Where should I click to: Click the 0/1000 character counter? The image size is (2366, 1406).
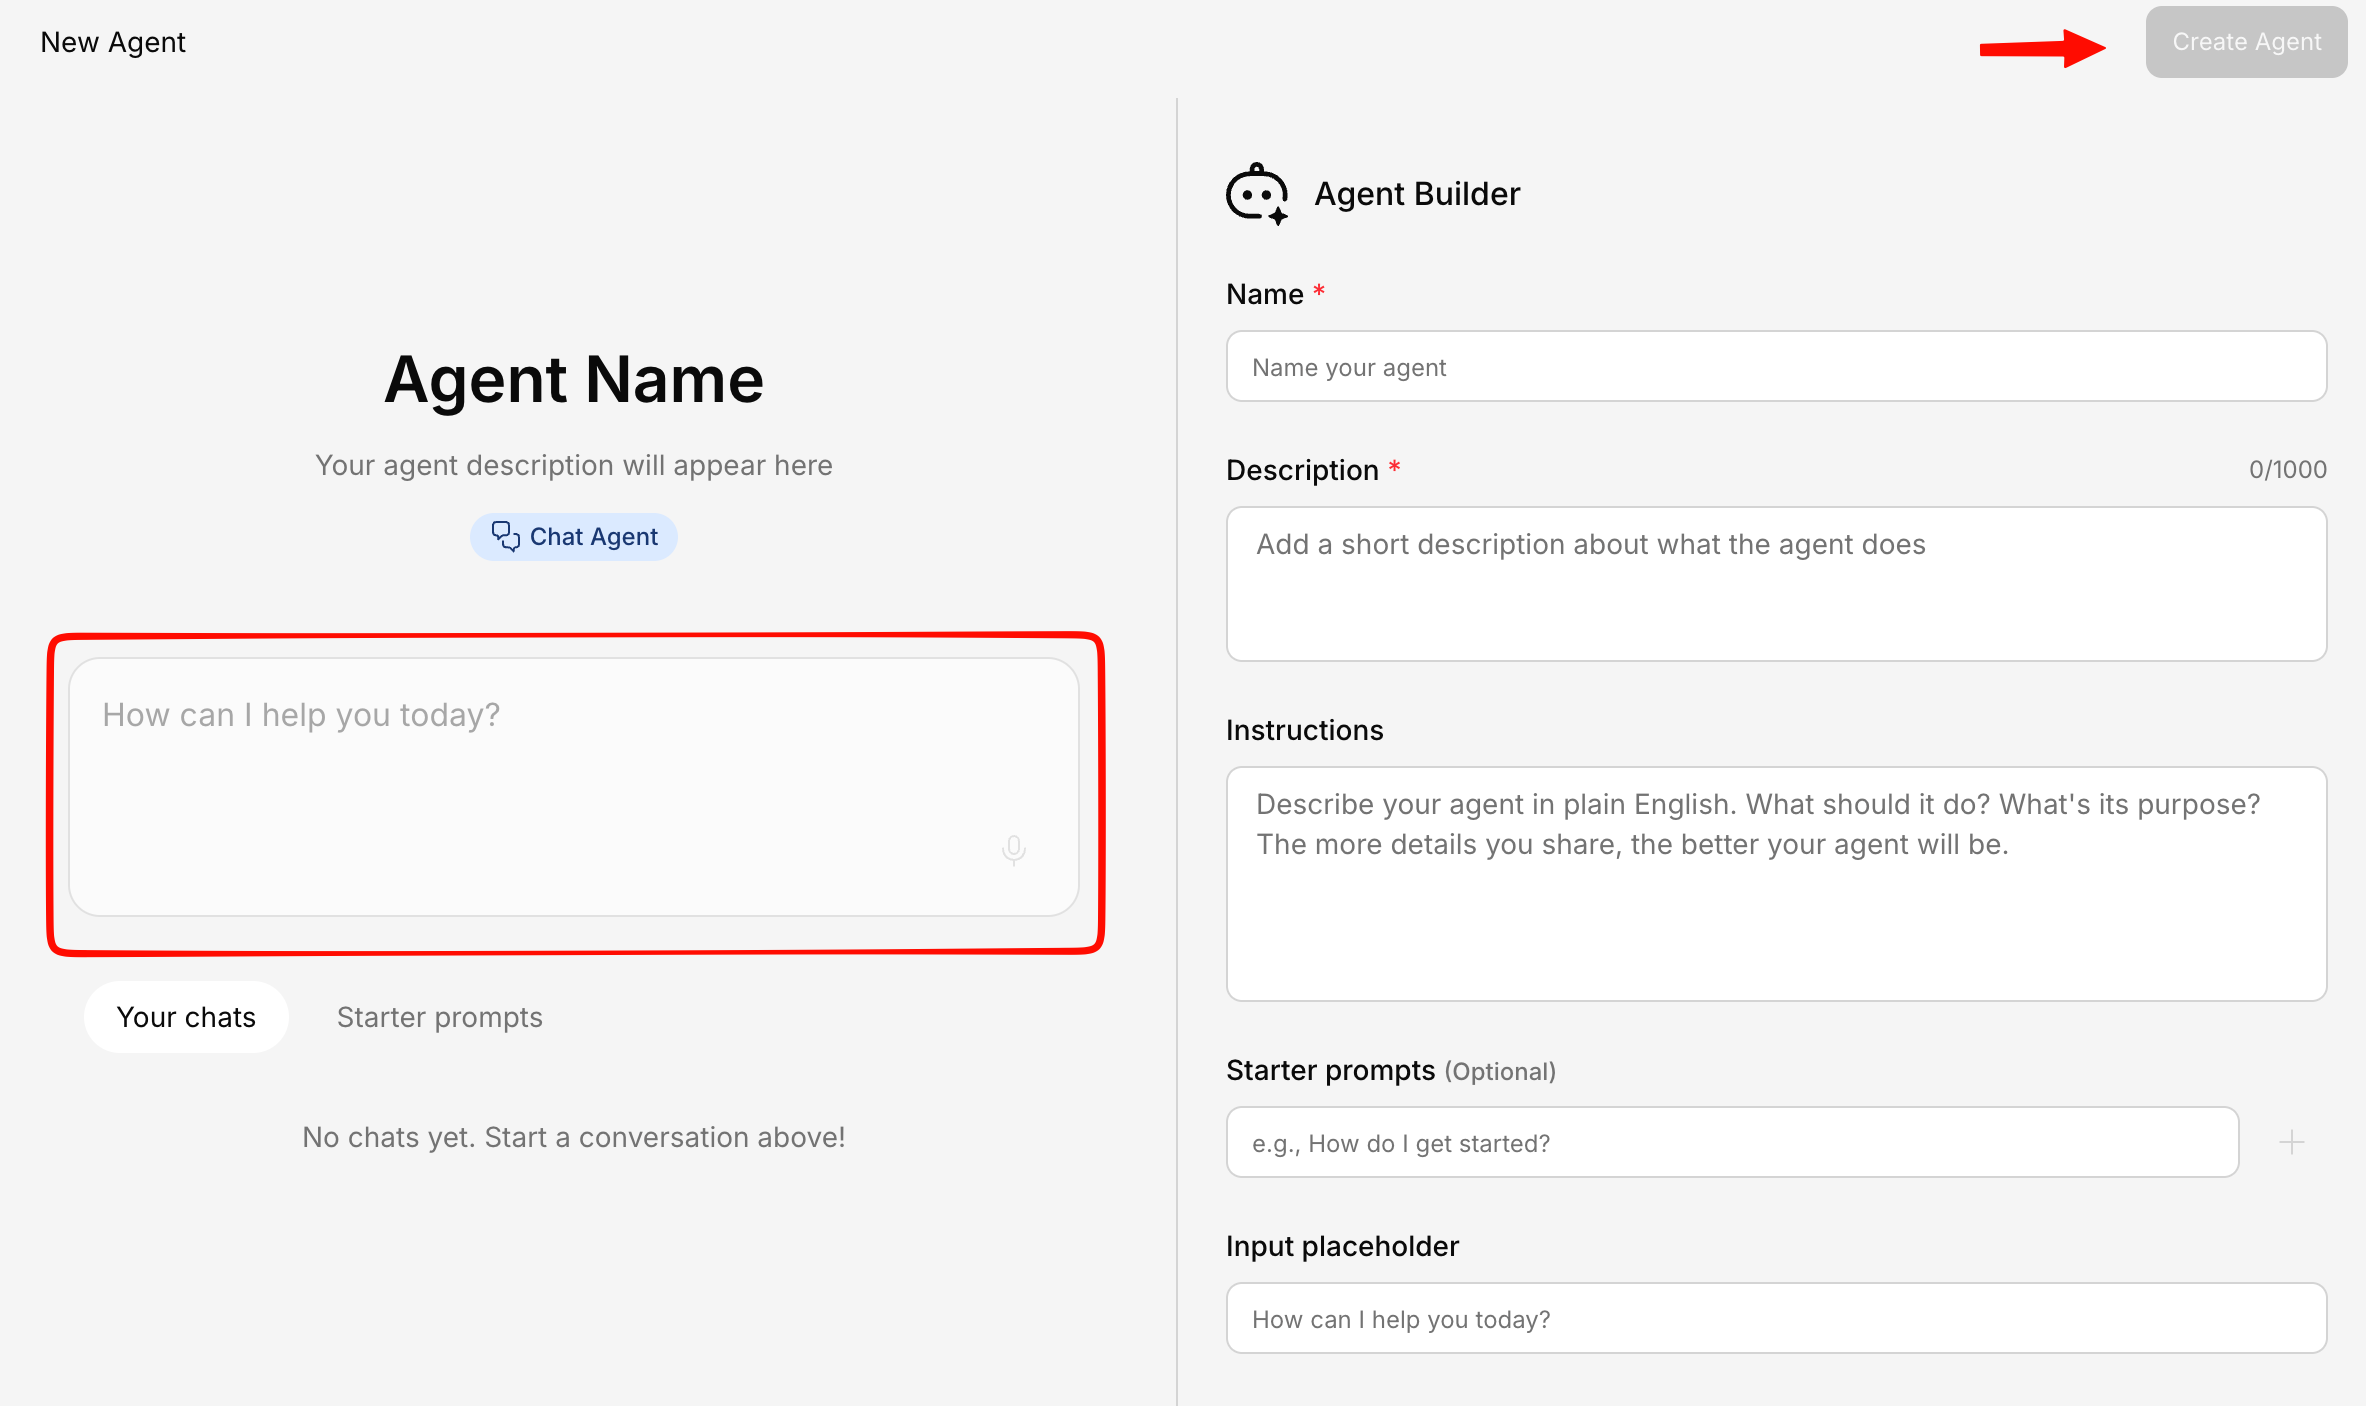[x=2287, y=470]
